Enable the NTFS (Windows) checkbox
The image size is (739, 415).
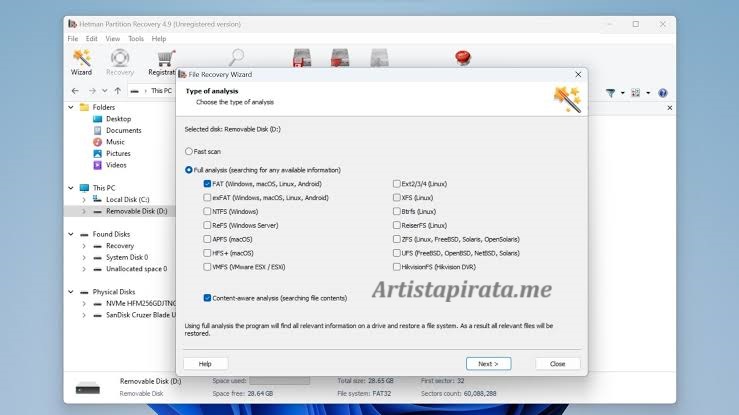pyautogui.click(x=207, y=212)
